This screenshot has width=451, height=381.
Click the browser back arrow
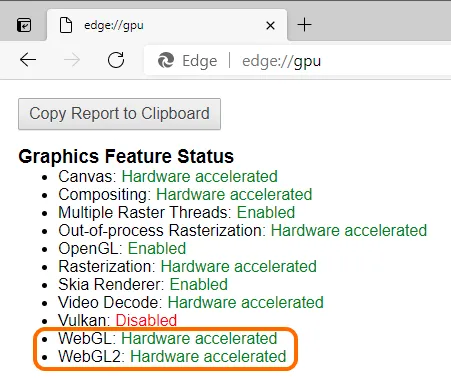coord(28,60)
